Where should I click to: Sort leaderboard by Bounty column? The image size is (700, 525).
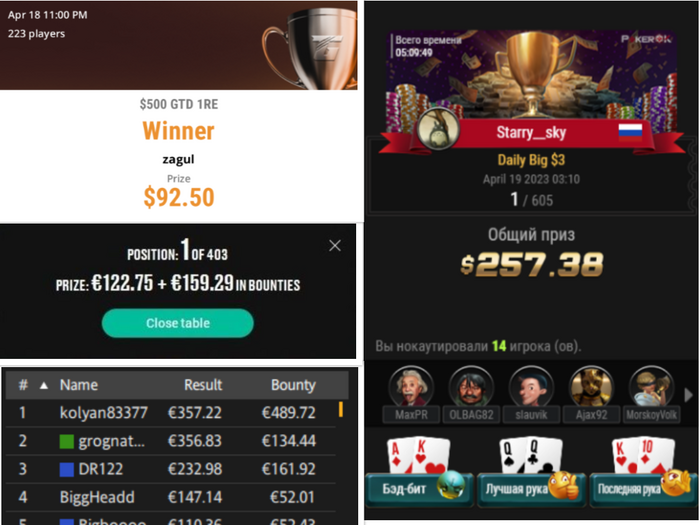293,385
